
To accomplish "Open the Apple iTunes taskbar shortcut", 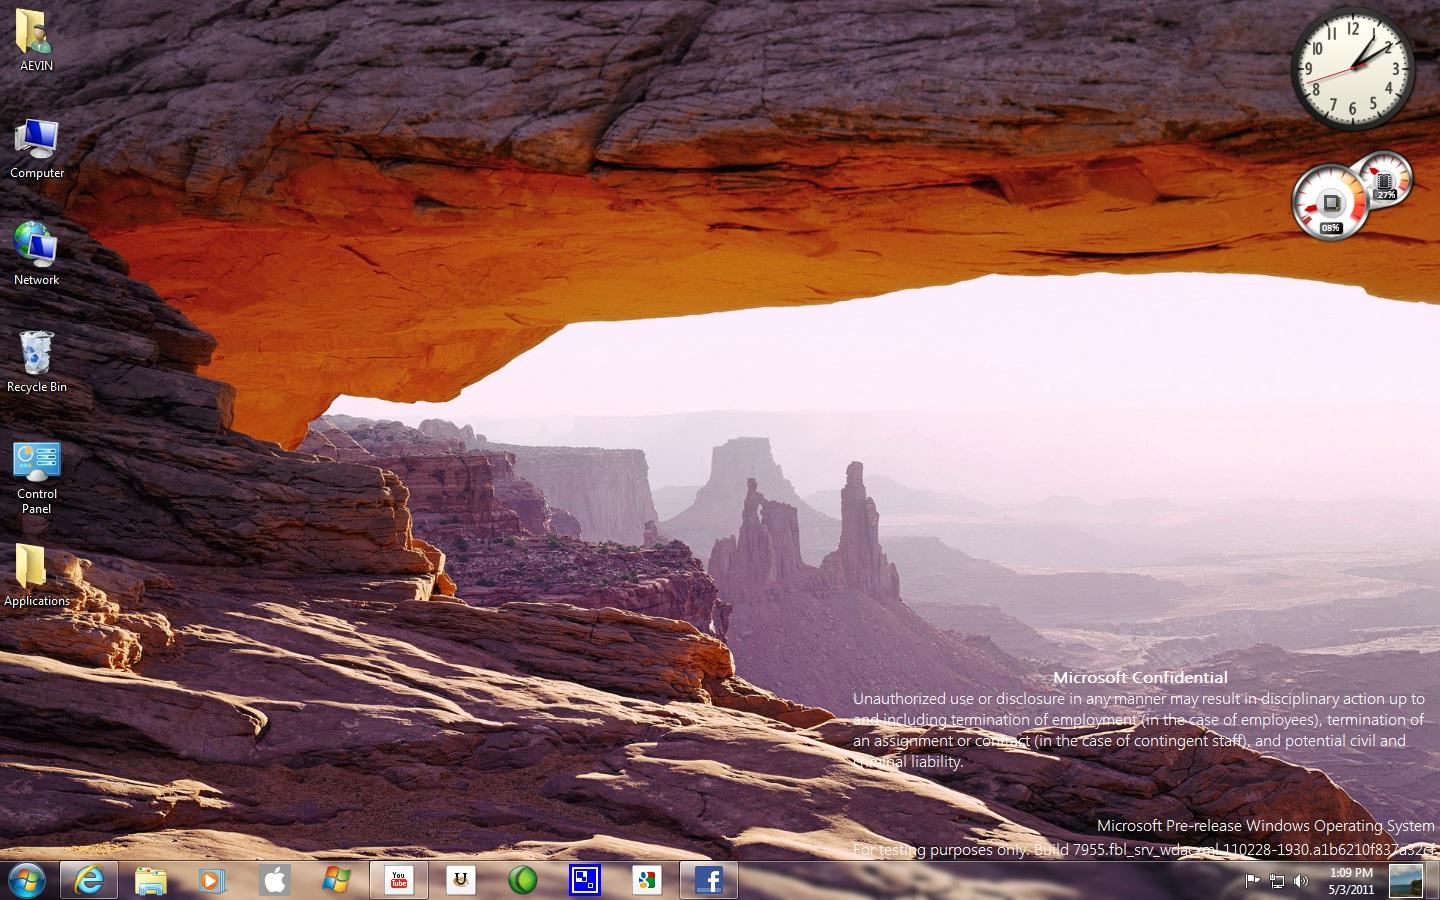I will pyautogui.click(x=274, y=880).
